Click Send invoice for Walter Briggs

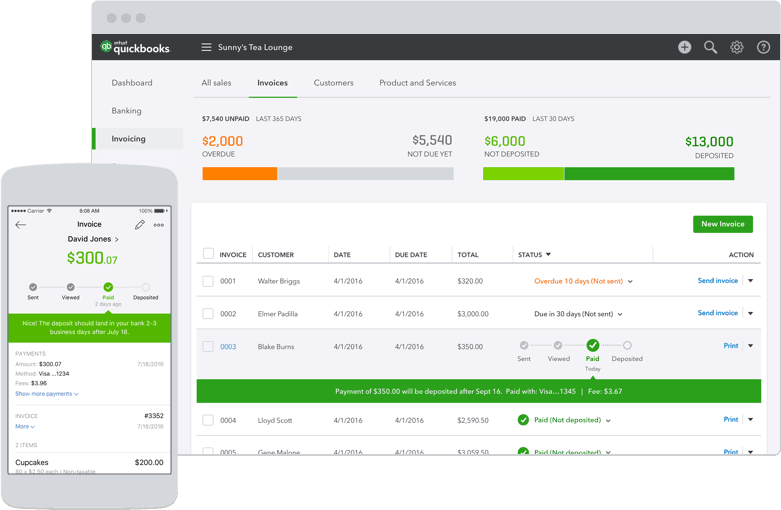pos(717,281)
